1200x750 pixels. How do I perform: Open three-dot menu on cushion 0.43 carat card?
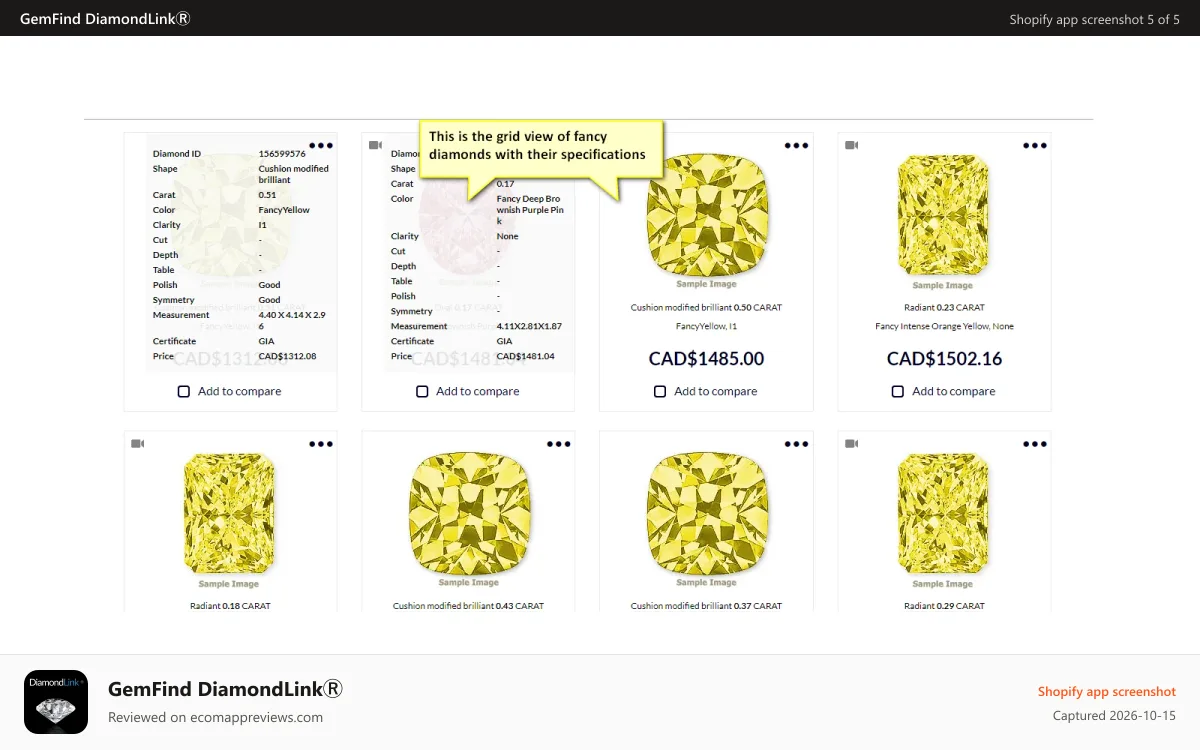(x=558, y=444)
